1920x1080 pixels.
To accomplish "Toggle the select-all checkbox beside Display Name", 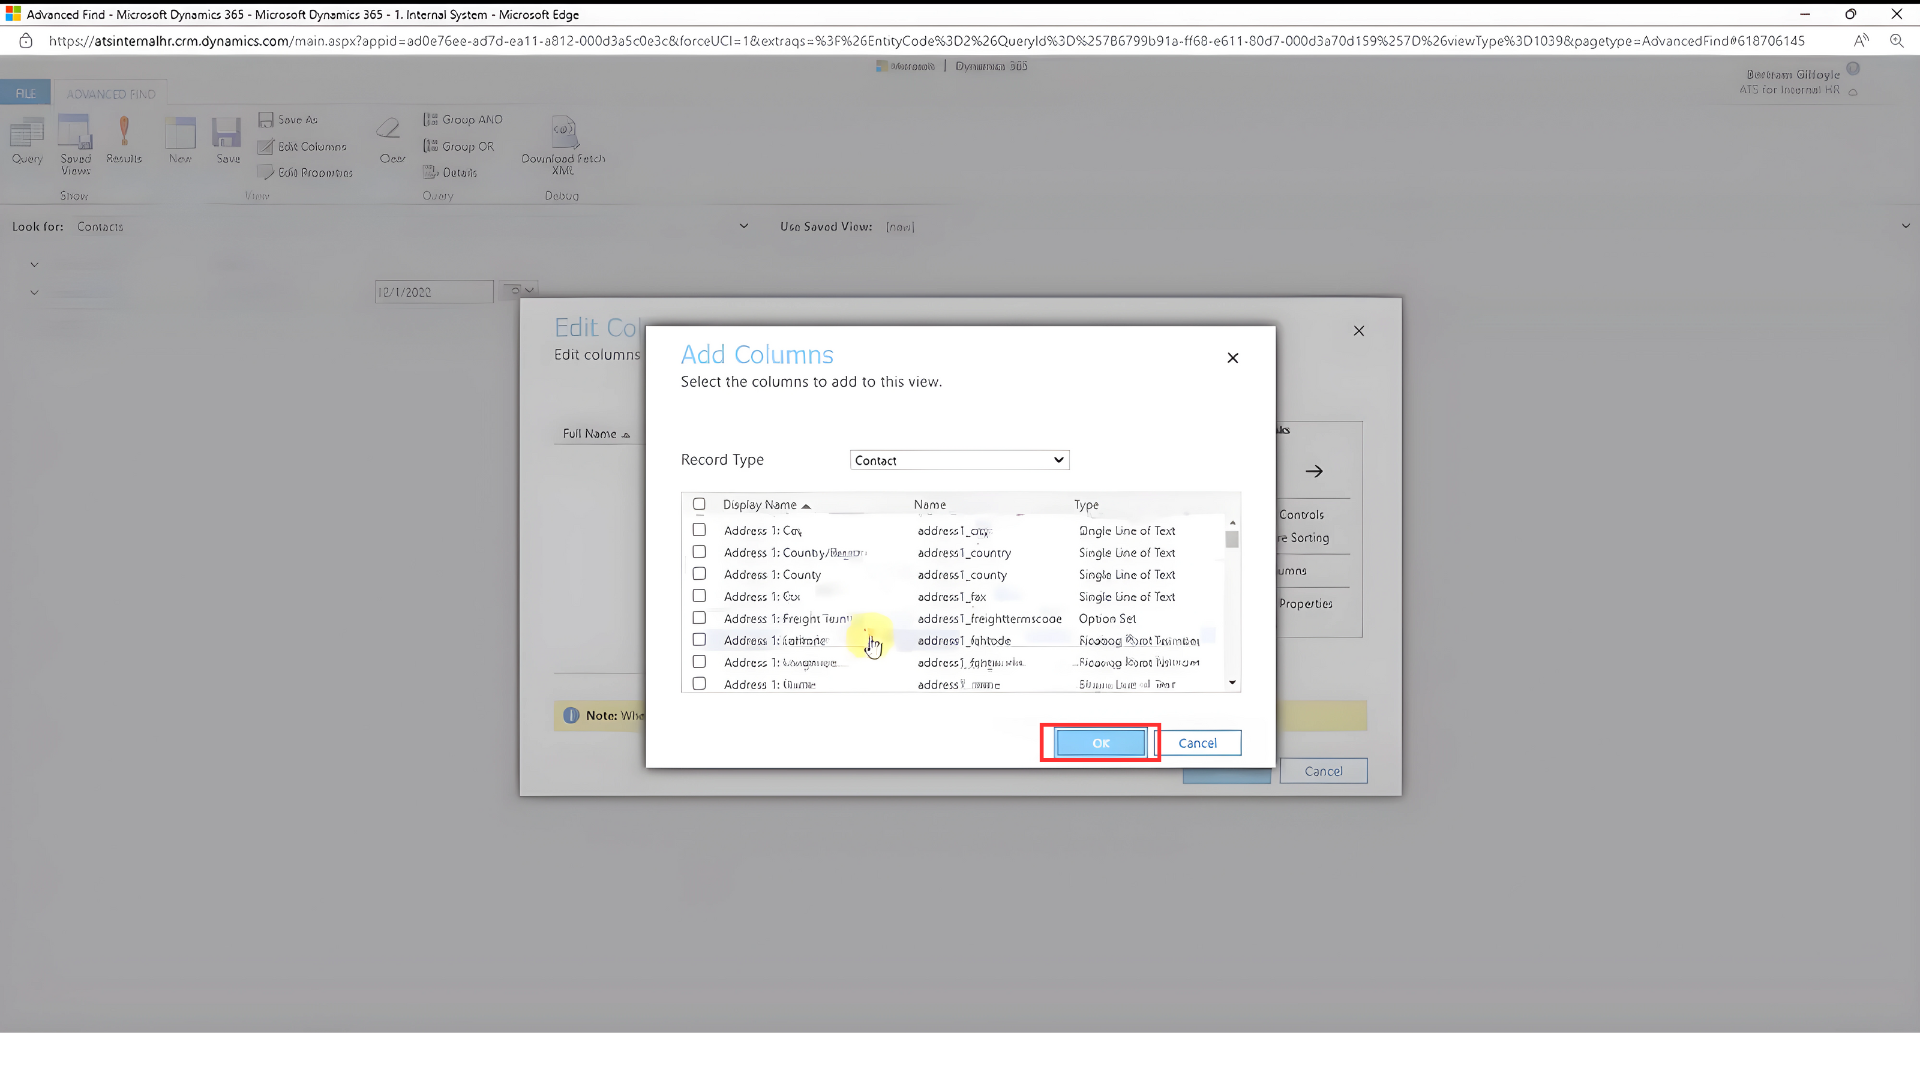I will (x=699, y=505).
